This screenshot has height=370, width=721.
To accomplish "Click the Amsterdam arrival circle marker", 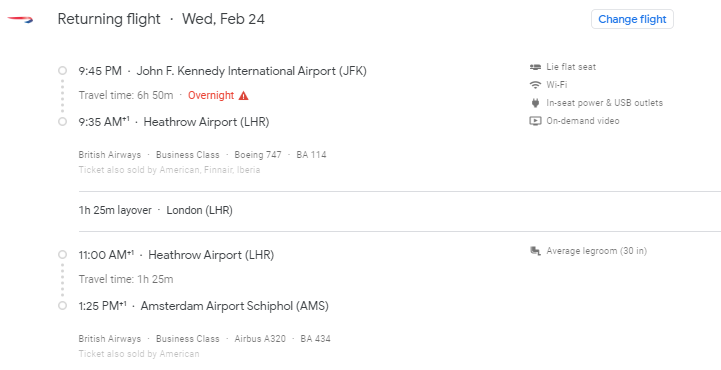I will tap(63, 306).
